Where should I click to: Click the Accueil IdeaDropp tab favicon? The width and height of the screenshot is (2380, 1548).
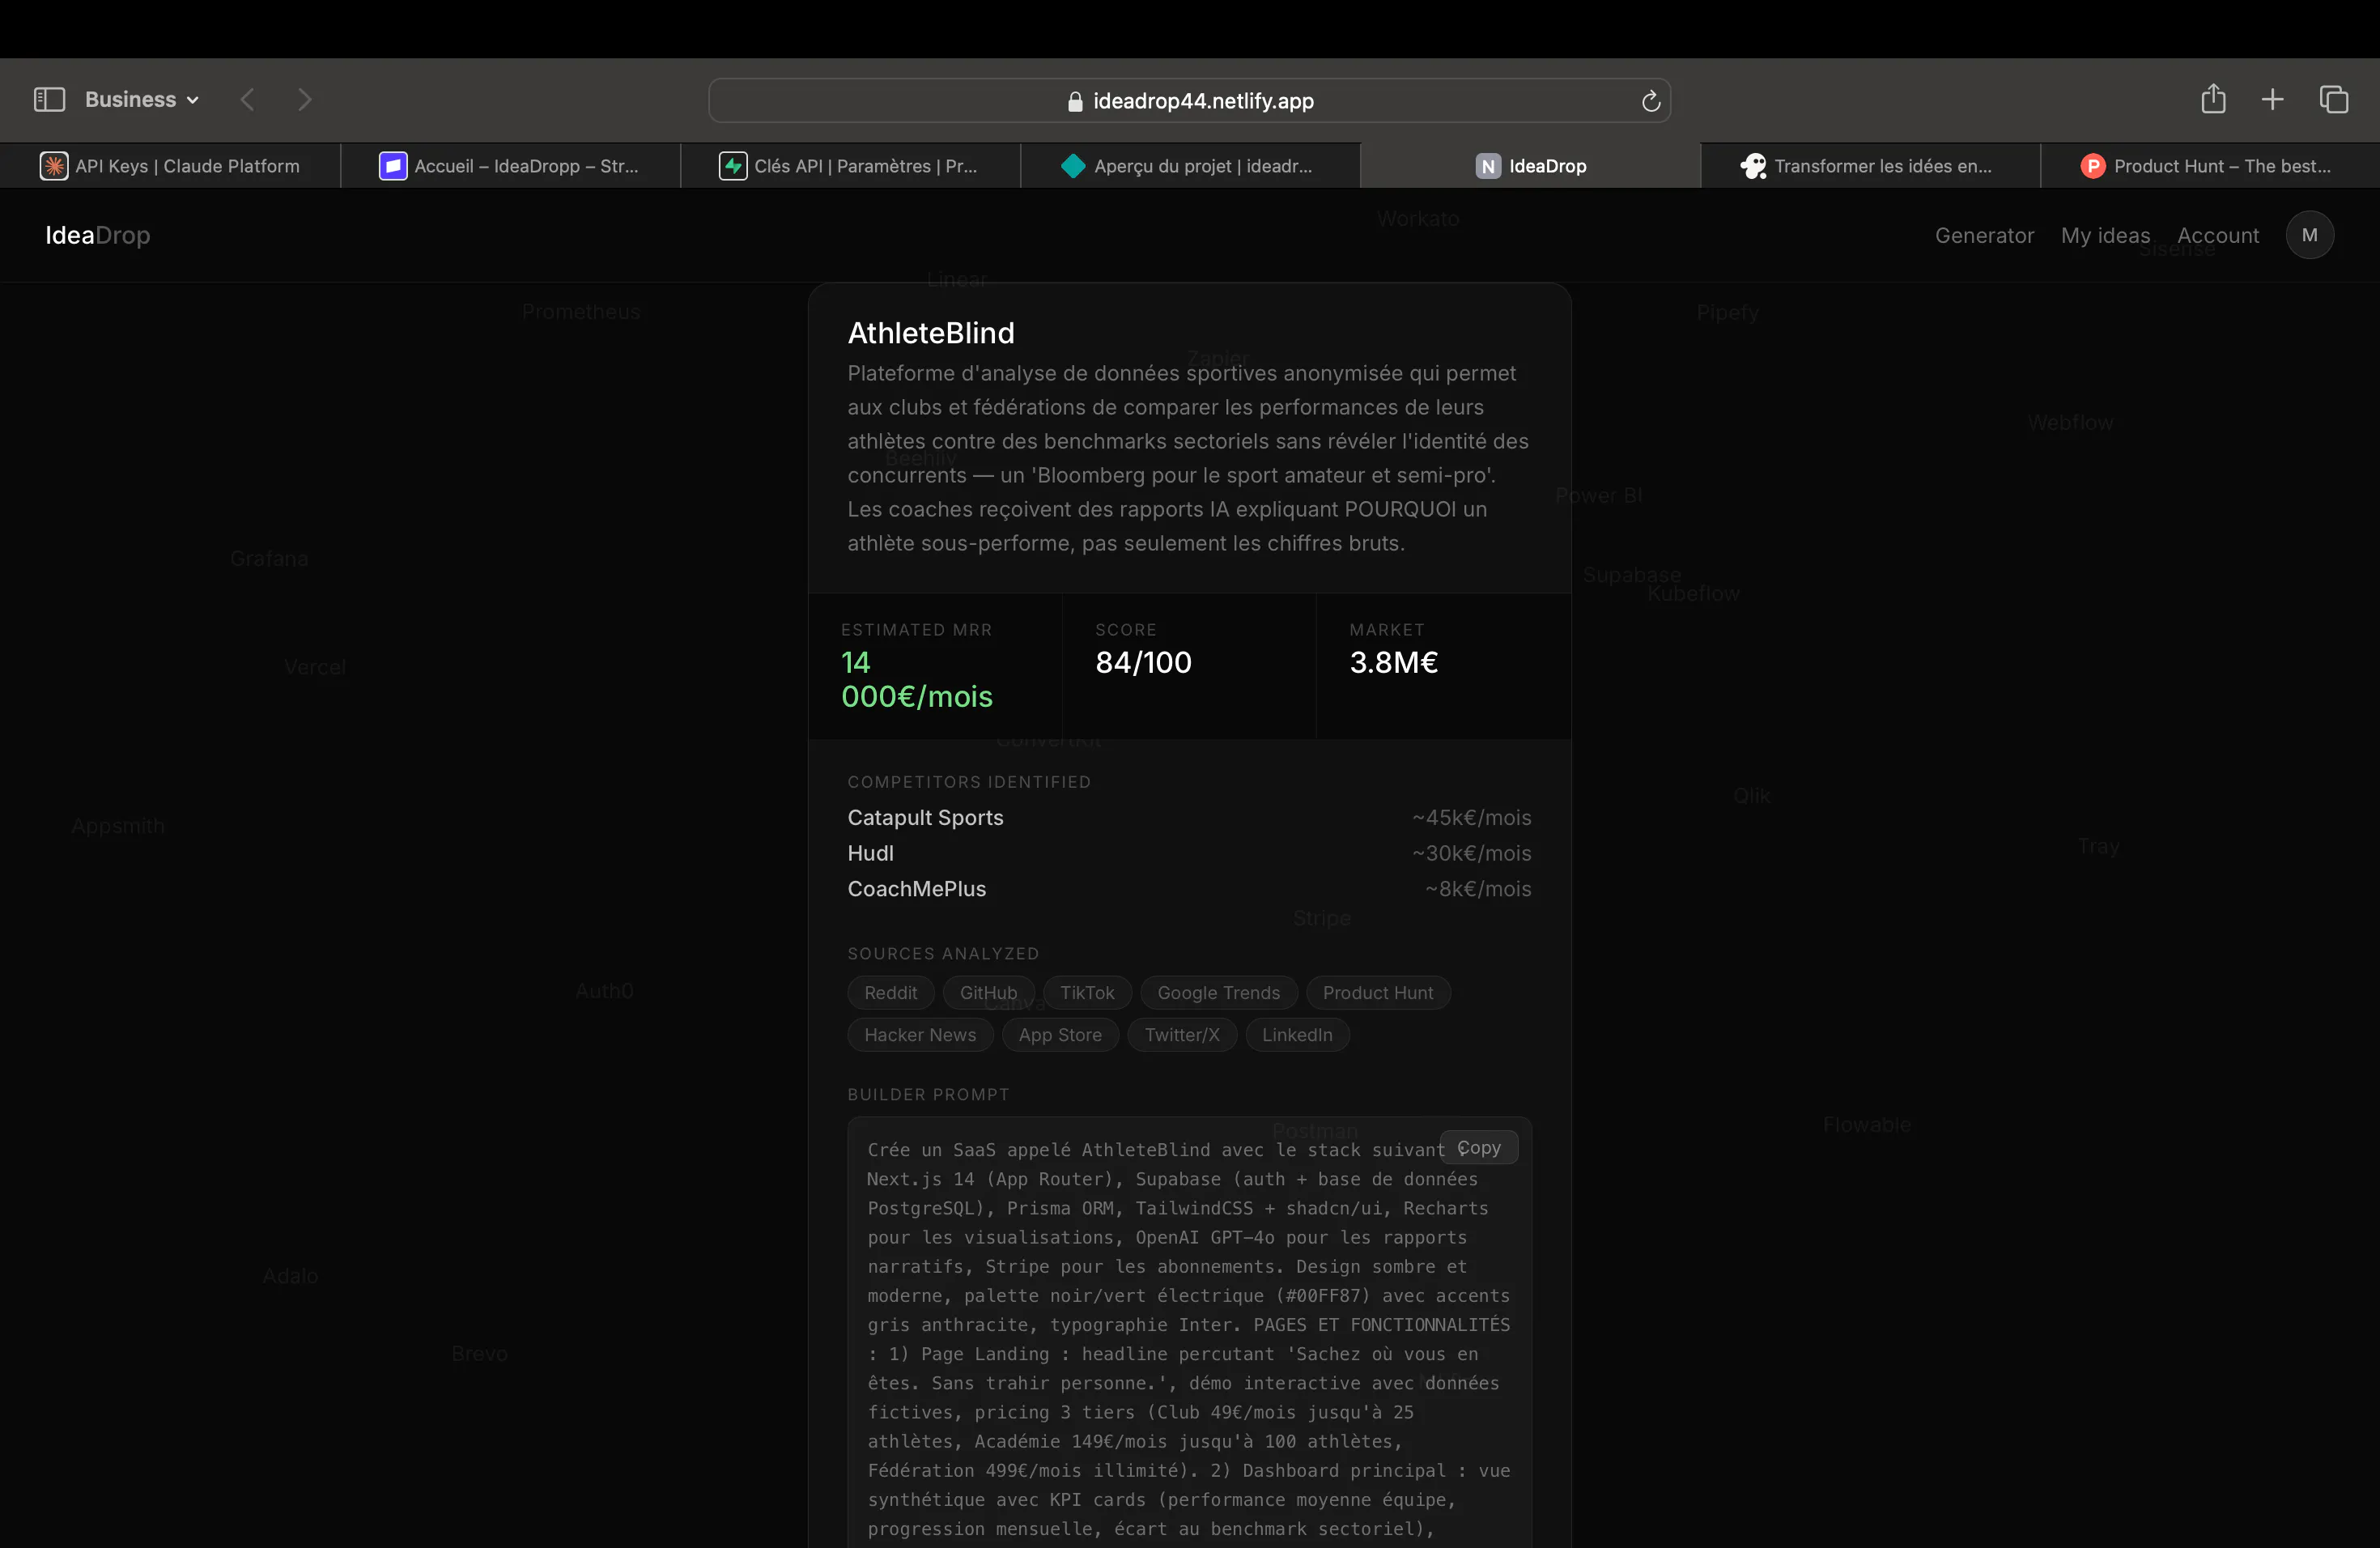[x=393, y=166]
